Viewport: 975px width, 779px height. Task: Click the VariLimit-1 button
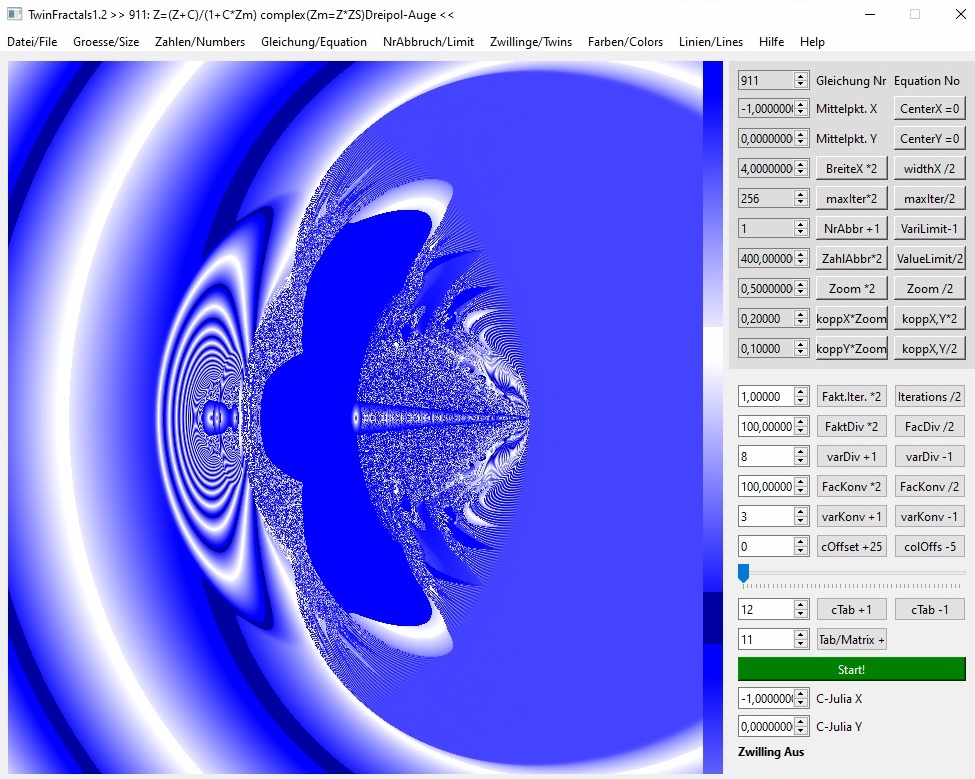coord(930,228)
